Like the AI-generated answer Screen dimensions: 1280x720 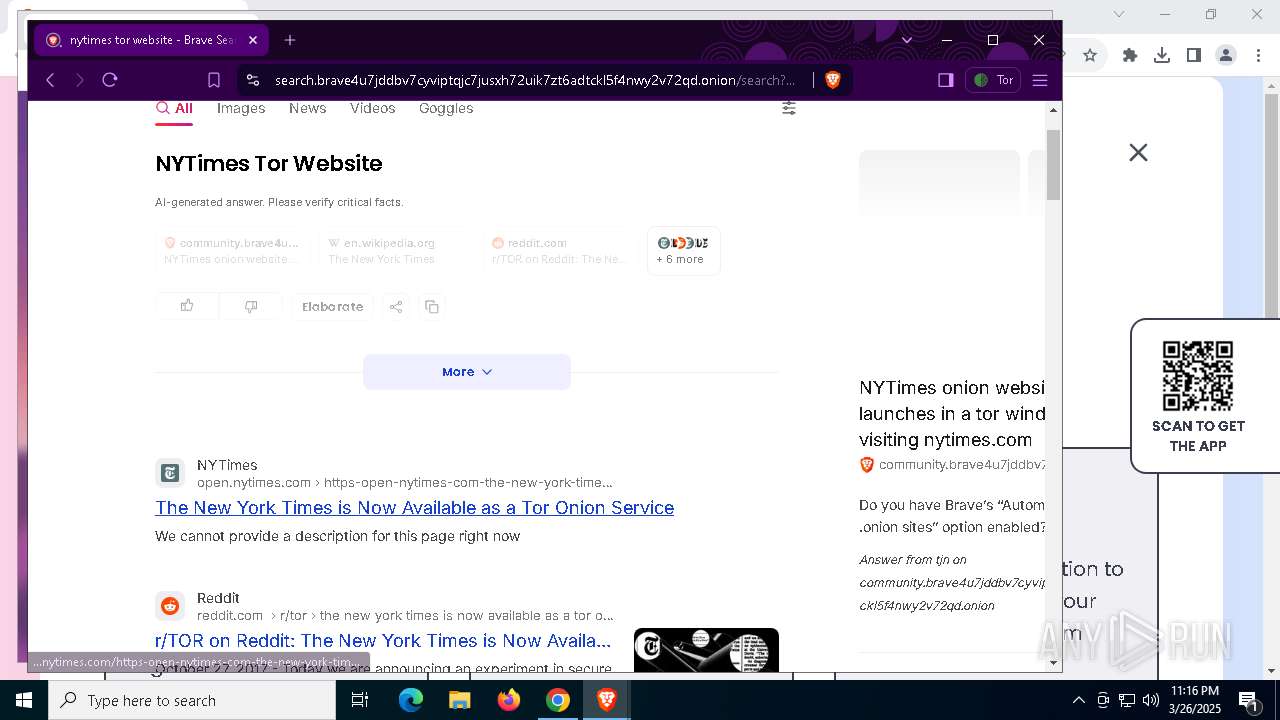[187, 306]
